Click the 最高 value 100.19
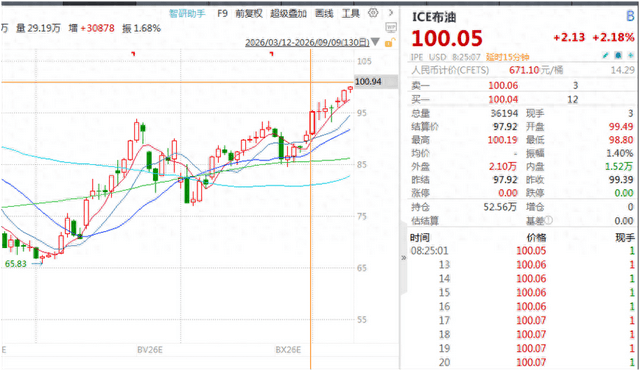Image resolution: width=640 pixels, height=371 pixels. coord(502,140)
